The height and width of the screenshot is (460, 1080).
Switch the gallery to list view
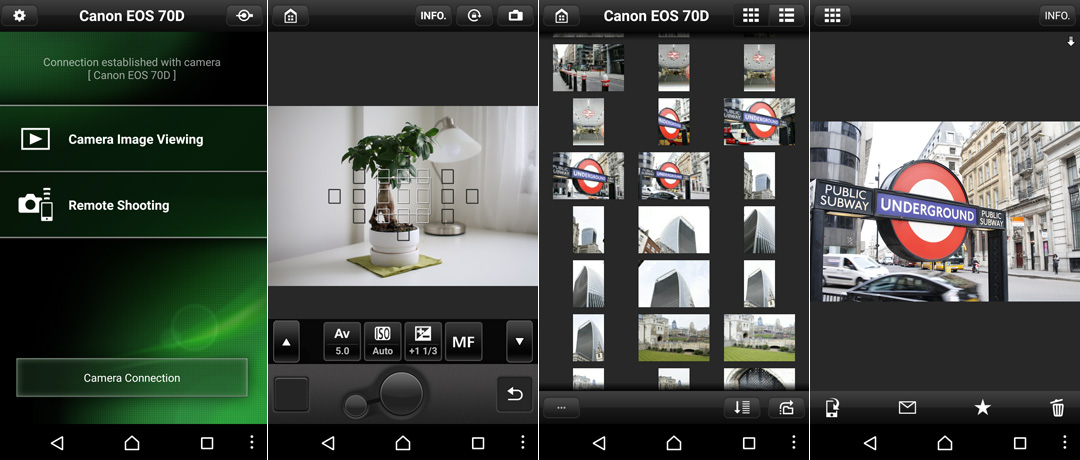coord(787,16)
